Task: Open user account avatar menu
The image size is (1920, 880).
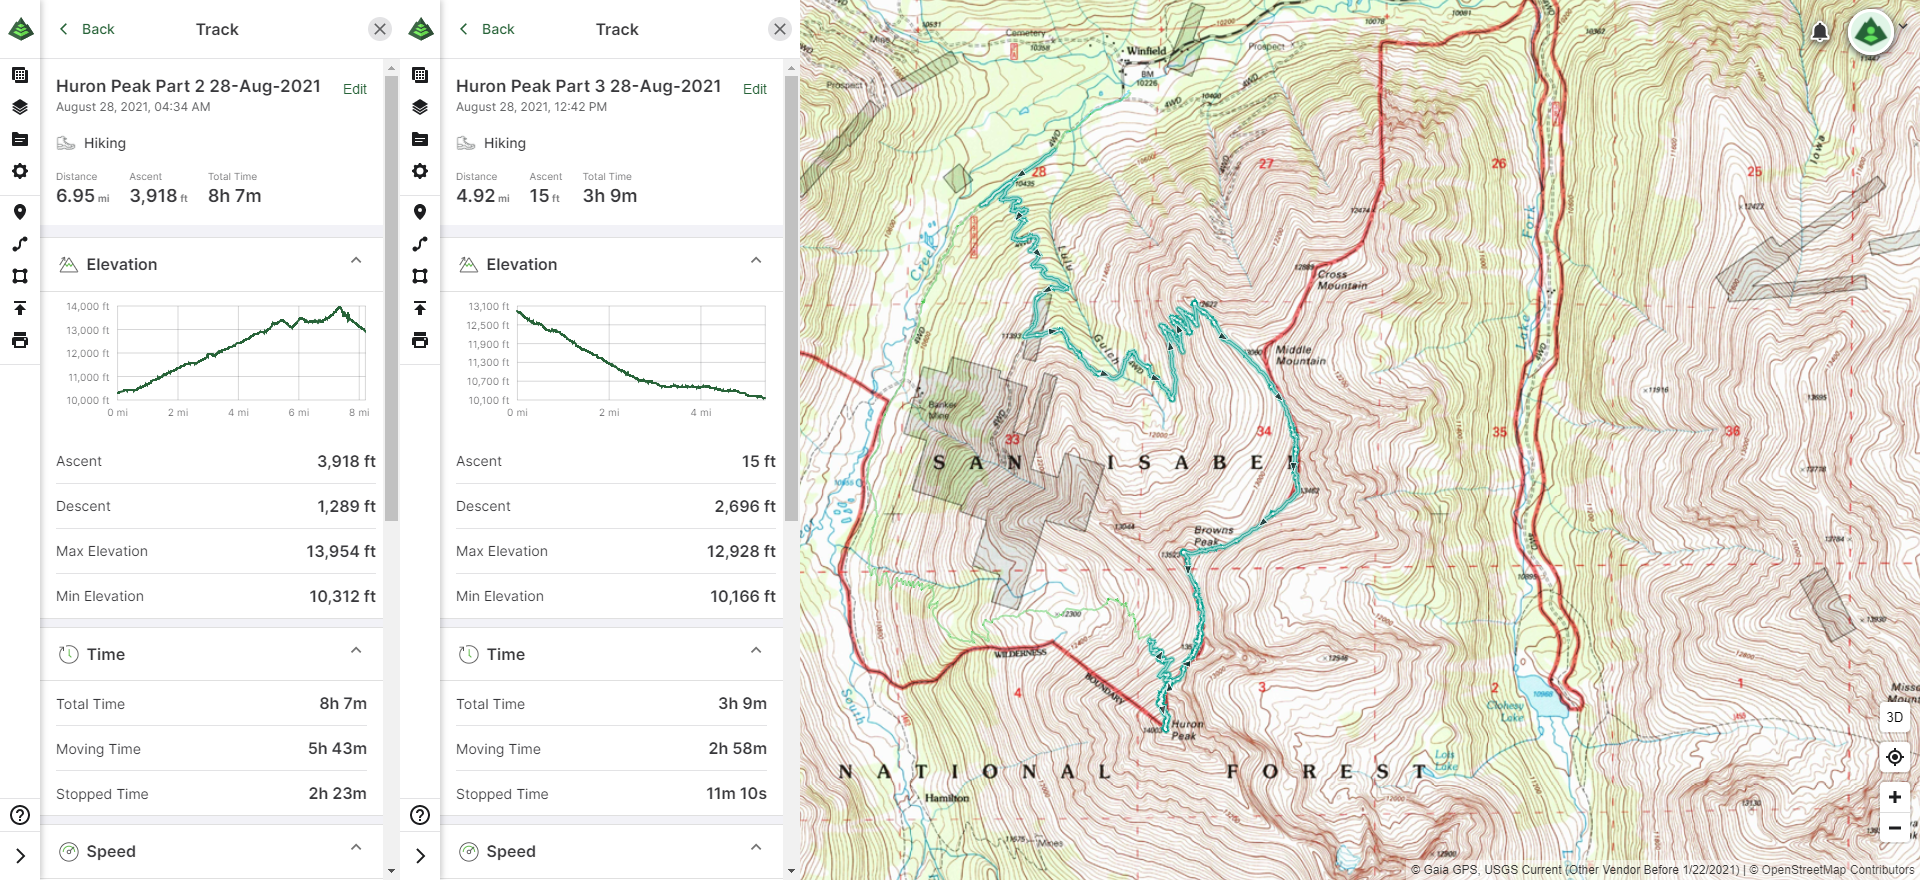Action: click(x=1871, y=33)
